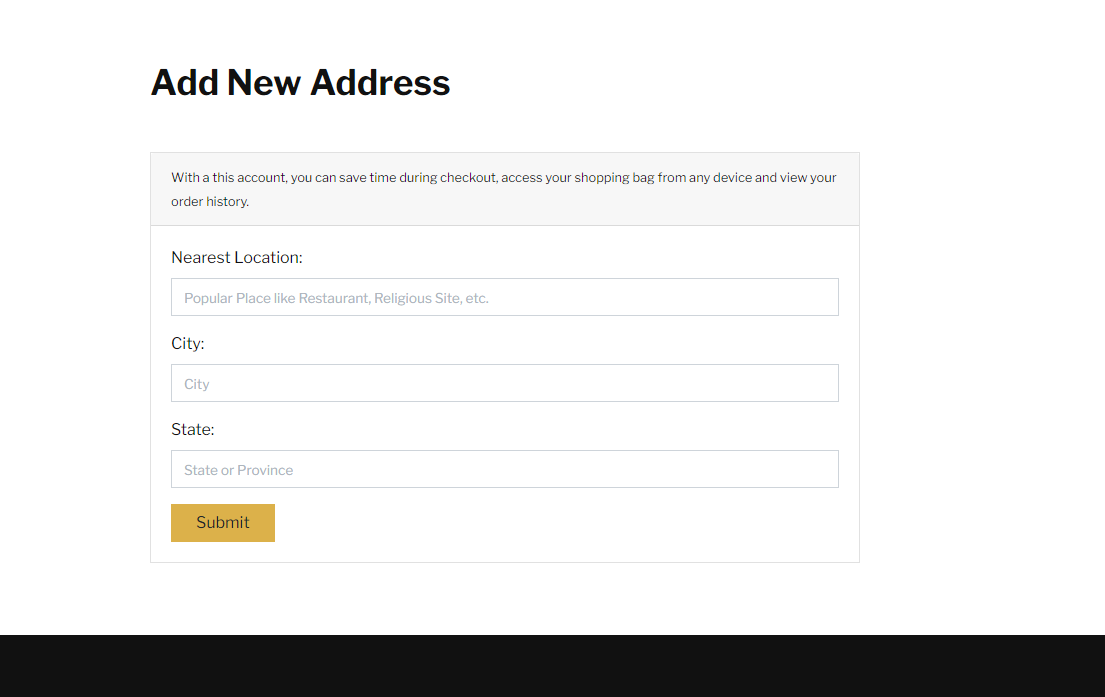Click the State label
1105x697 pixels.
(x=192, y=429)
